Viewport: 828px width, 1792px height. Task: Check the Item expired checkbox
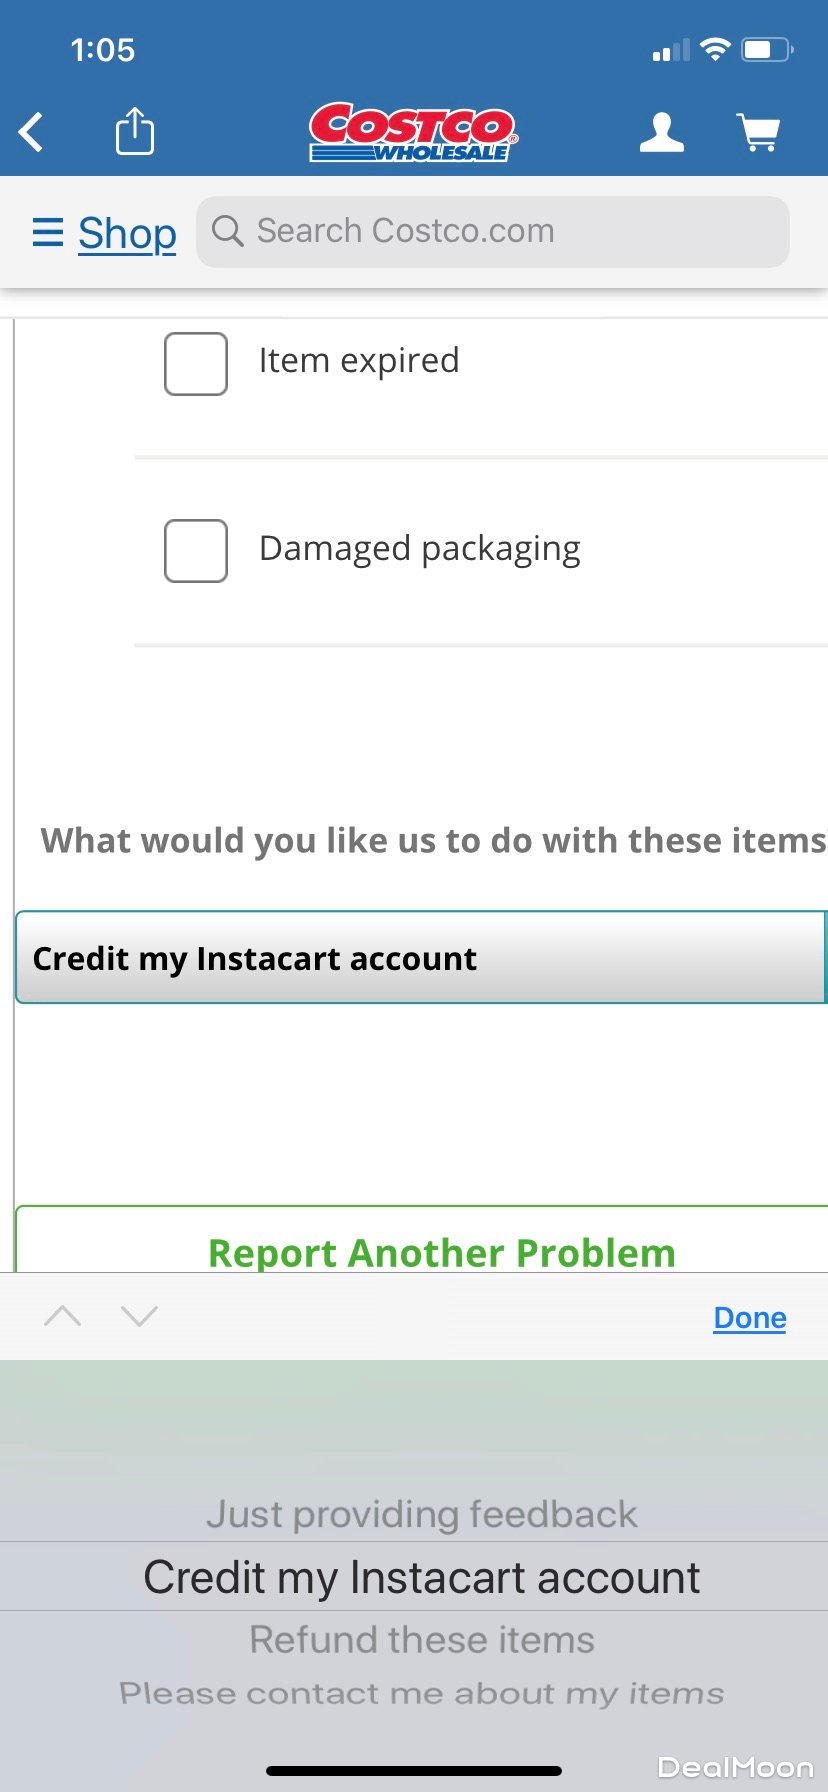point(196,364)
